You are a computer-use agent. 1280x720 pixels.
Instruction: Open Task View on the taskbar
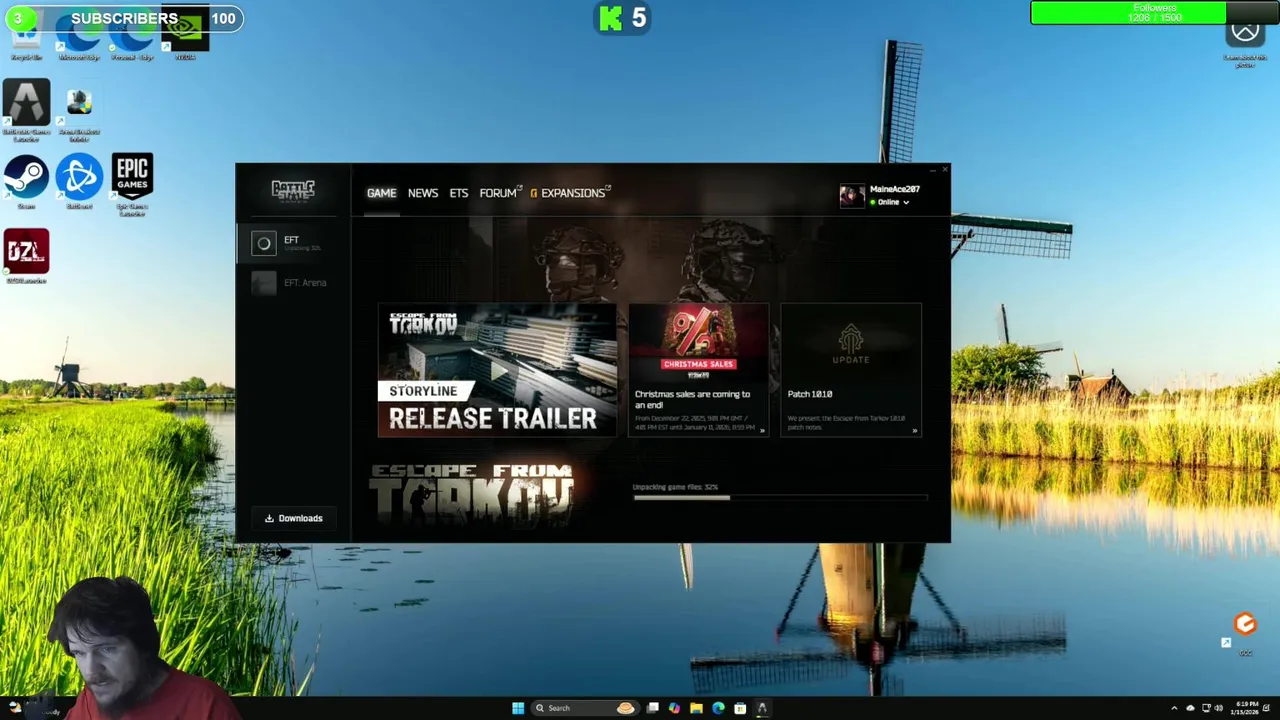point(653,708)
